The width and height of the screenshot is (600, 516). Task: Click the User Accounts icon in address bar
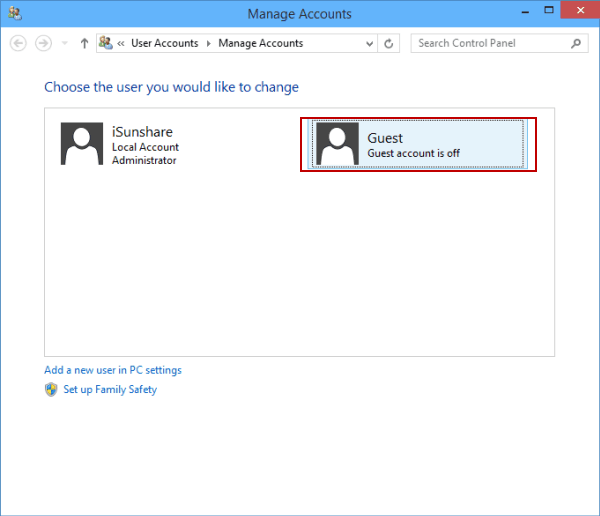click(x=106, y=43)
